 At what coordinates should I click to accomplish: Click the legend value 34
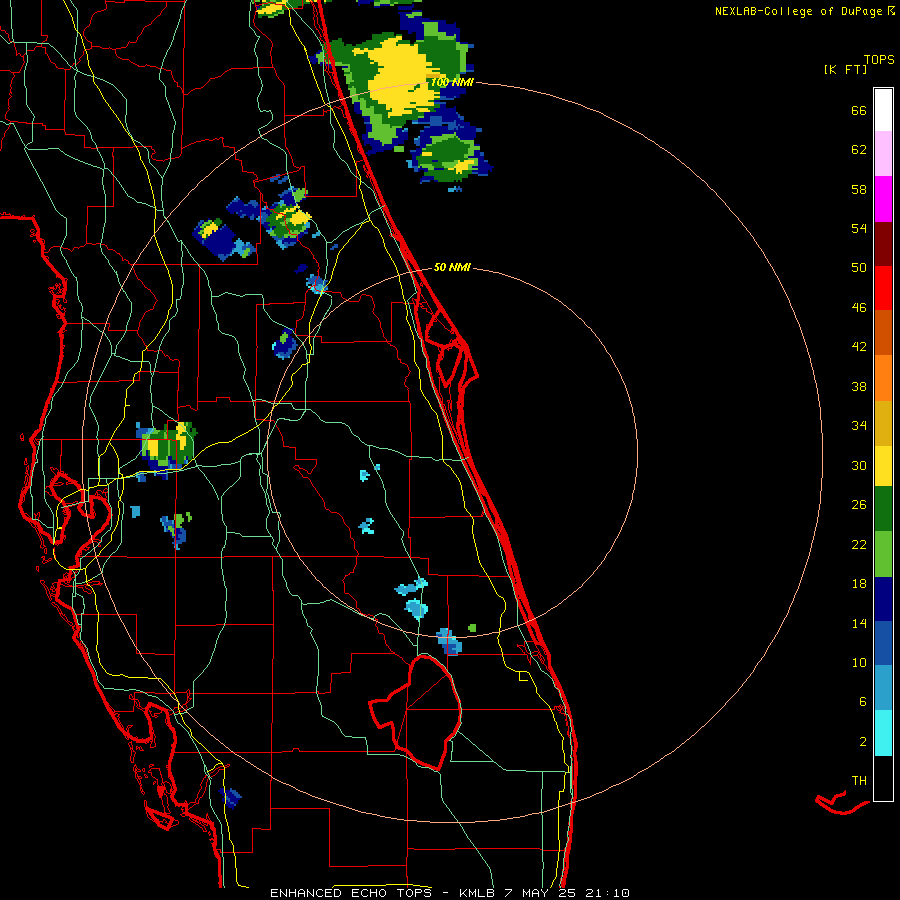859,425
